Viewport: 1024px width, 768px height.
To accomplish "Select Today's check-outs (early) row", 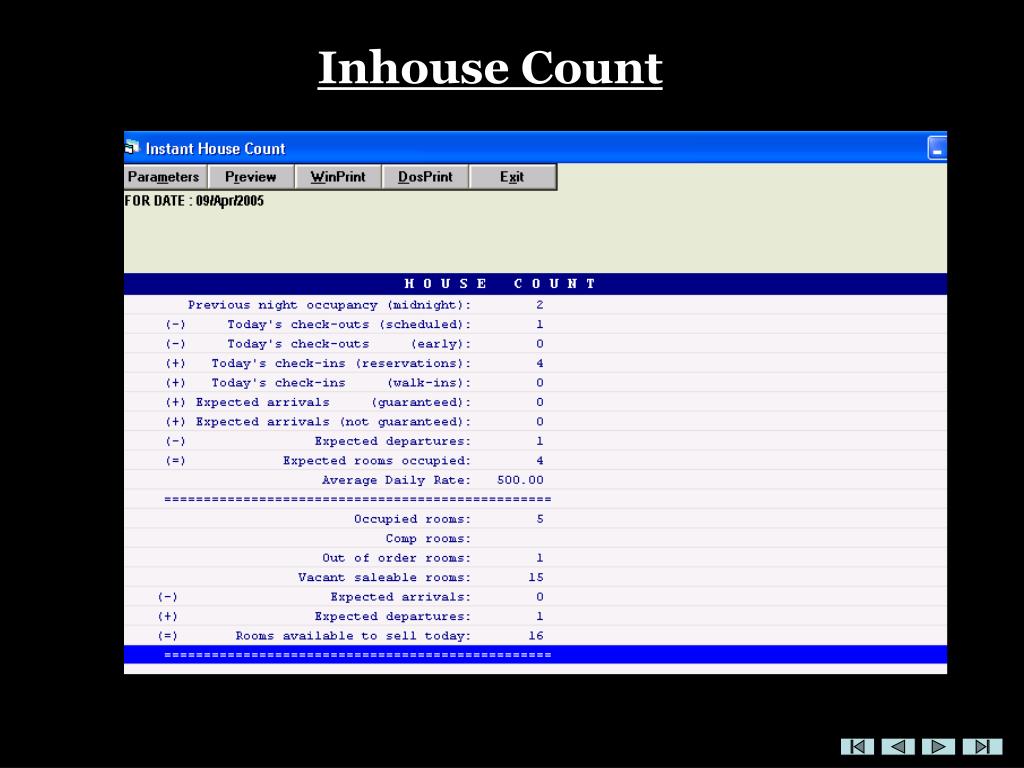I will pos(535,344).
